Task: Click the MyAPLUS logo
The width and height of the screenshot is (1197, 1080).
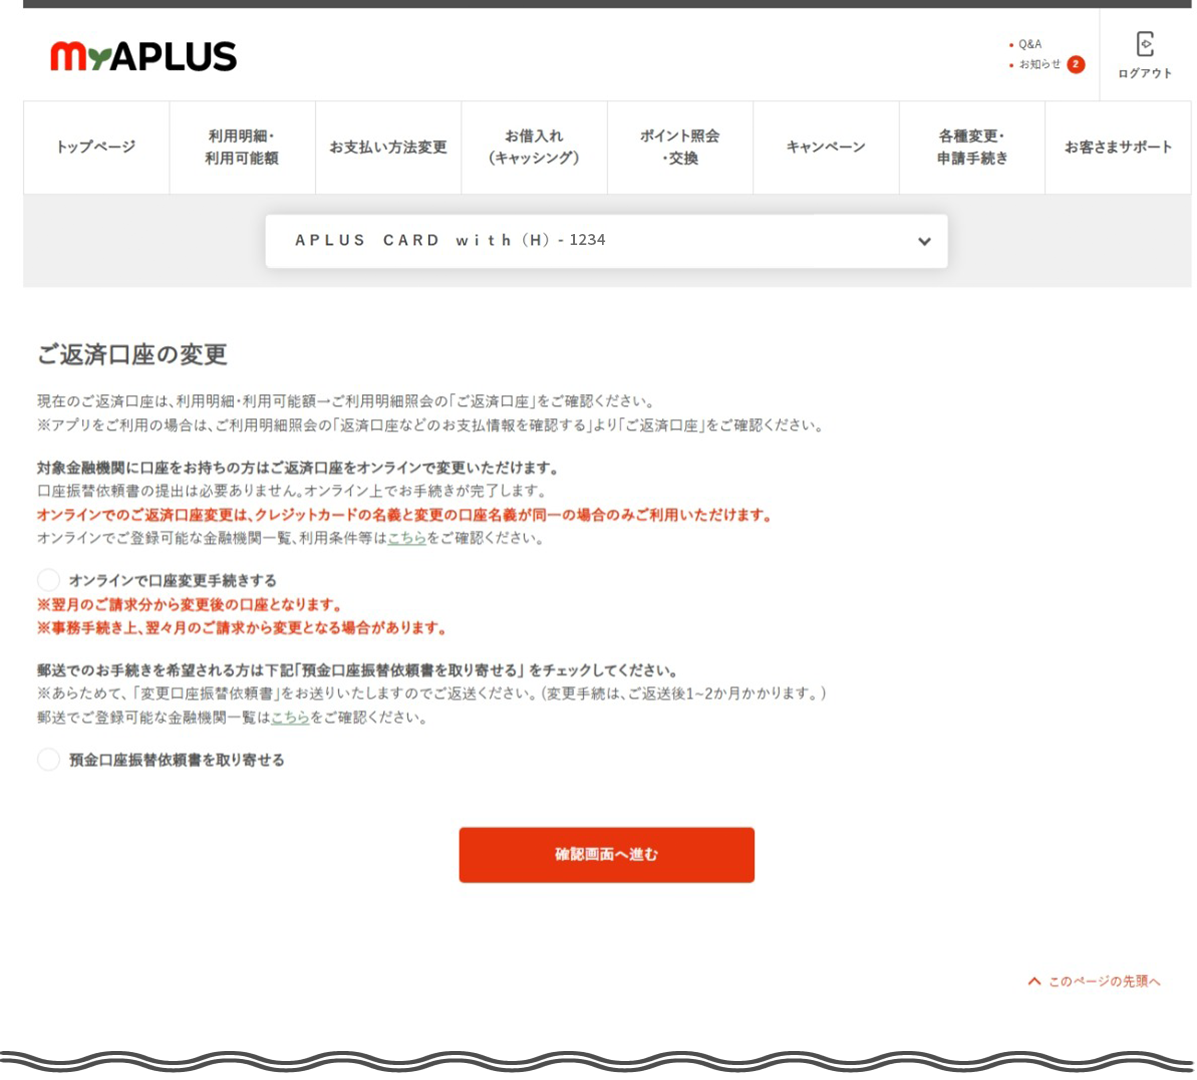Action: 143,56
